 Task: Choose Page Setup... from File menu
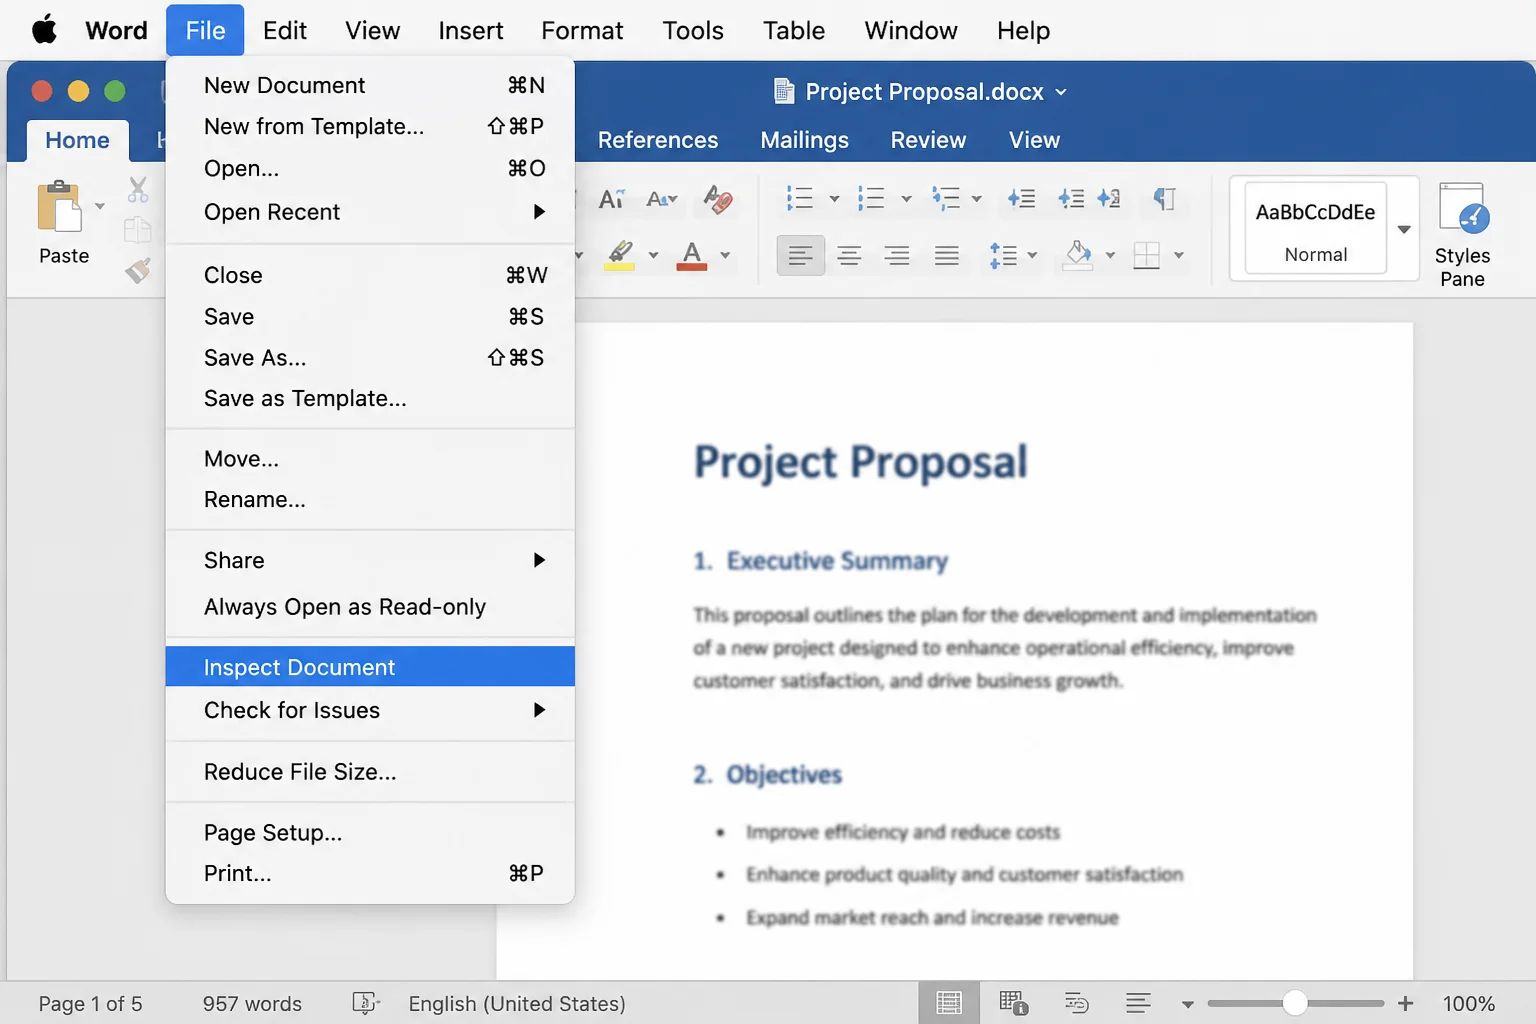[x=370, y=833]
